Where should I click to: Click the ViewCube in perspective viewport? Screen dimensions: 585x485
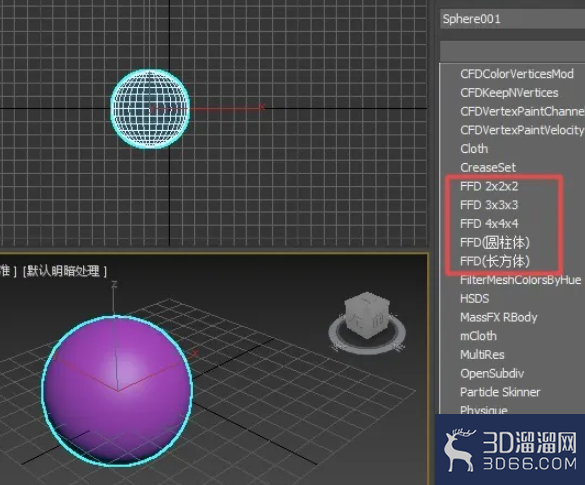pos(367,315)
